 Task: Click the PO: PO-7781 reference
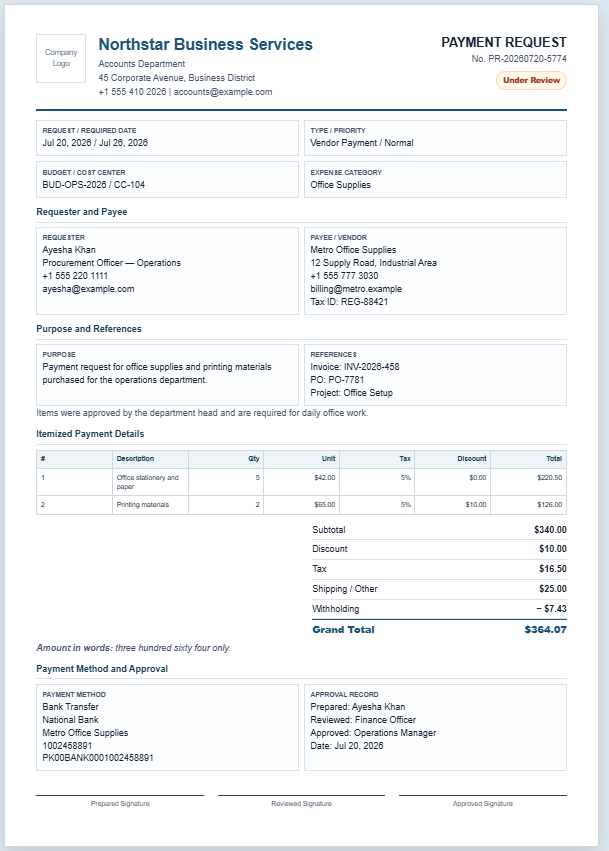click(x=337, y=380)
